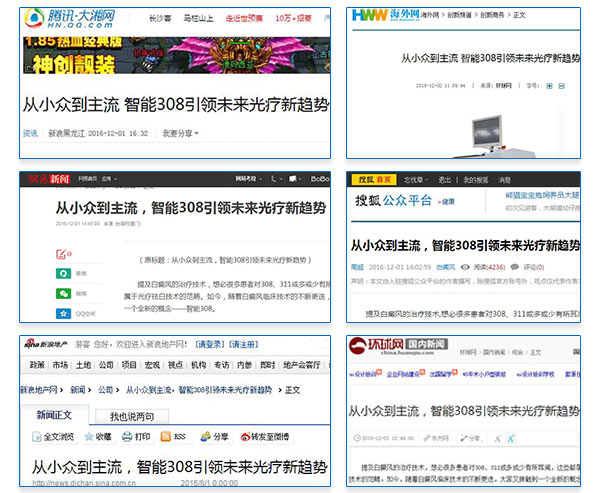Click the 请登录 login link
This screenshot has width=600, height=493.
click(x=212, y=345)
